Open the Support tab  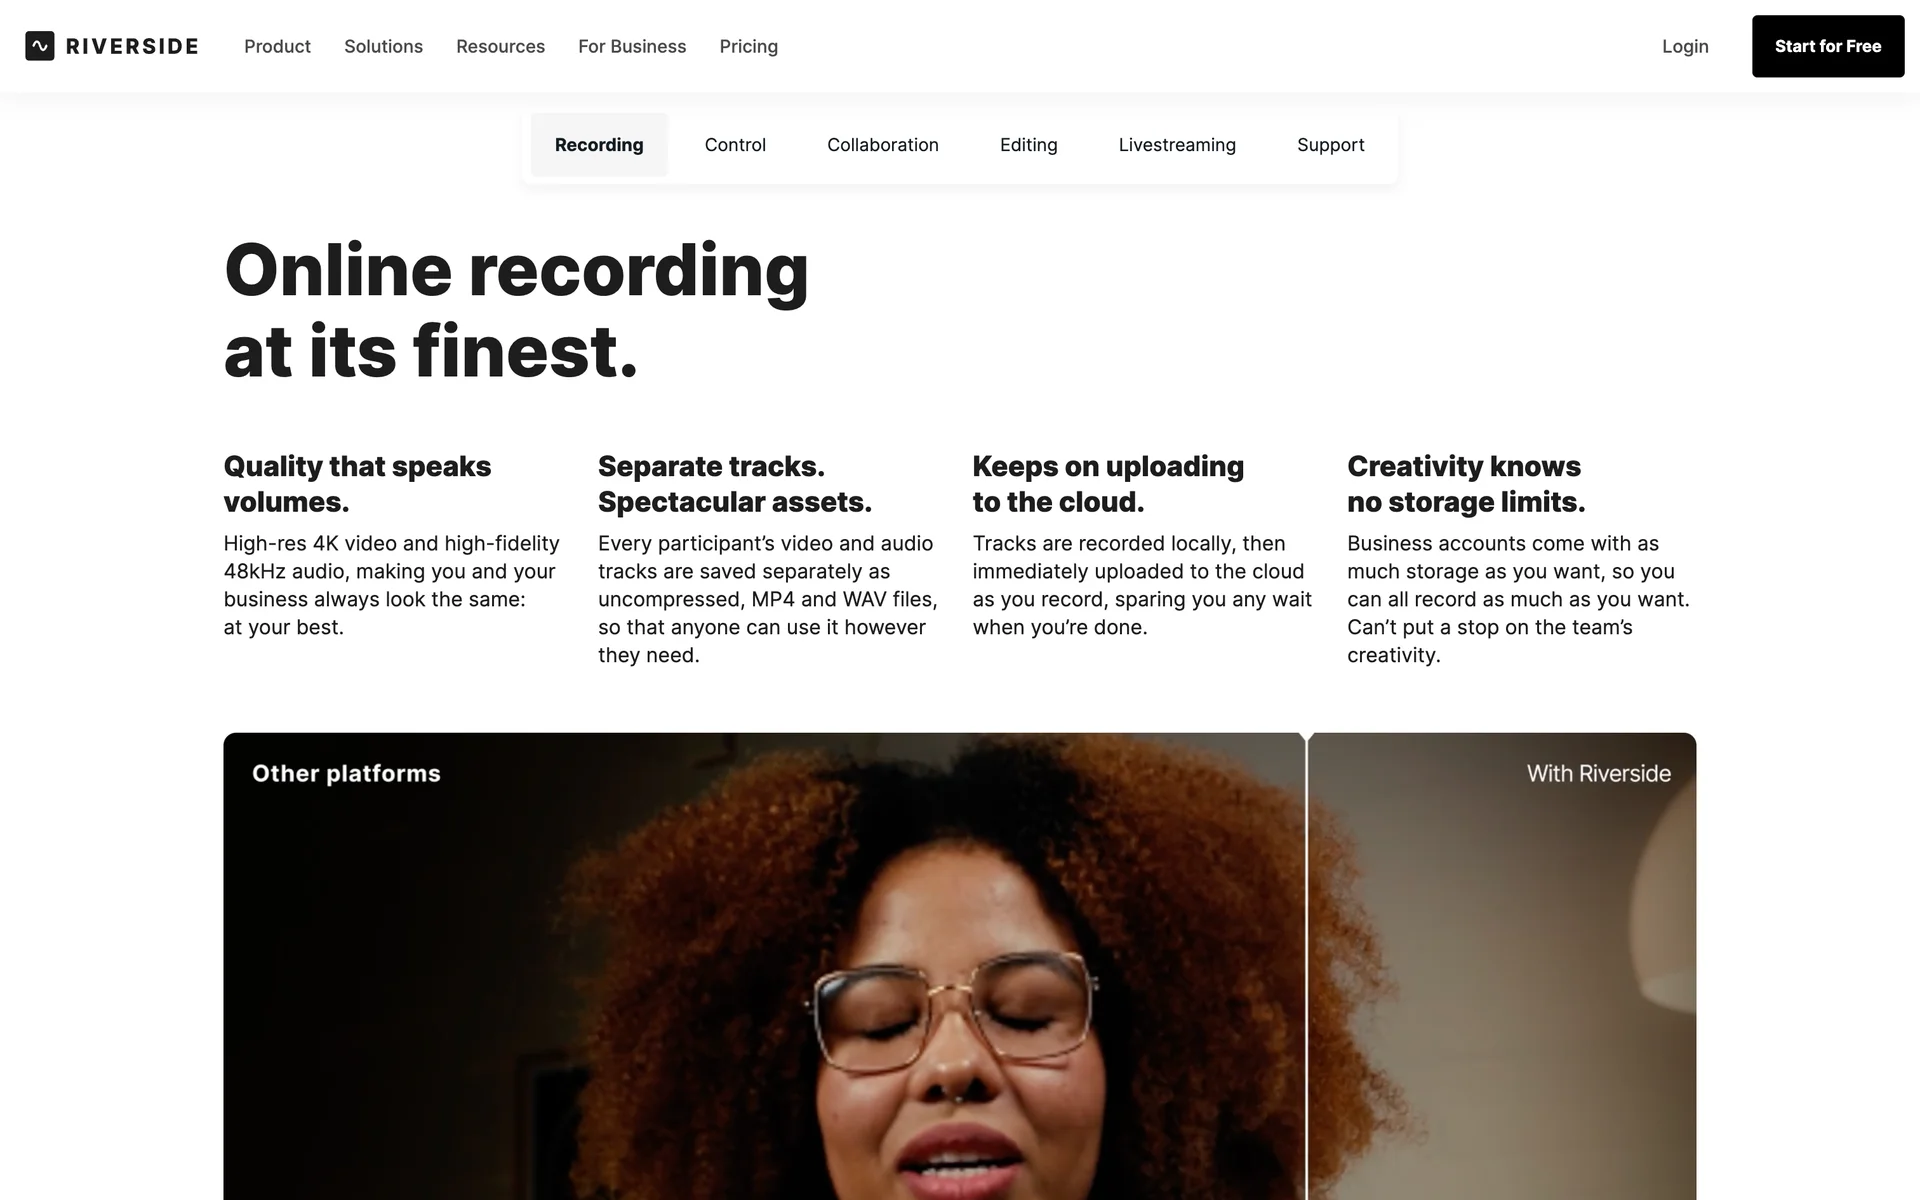[1331, 145]
